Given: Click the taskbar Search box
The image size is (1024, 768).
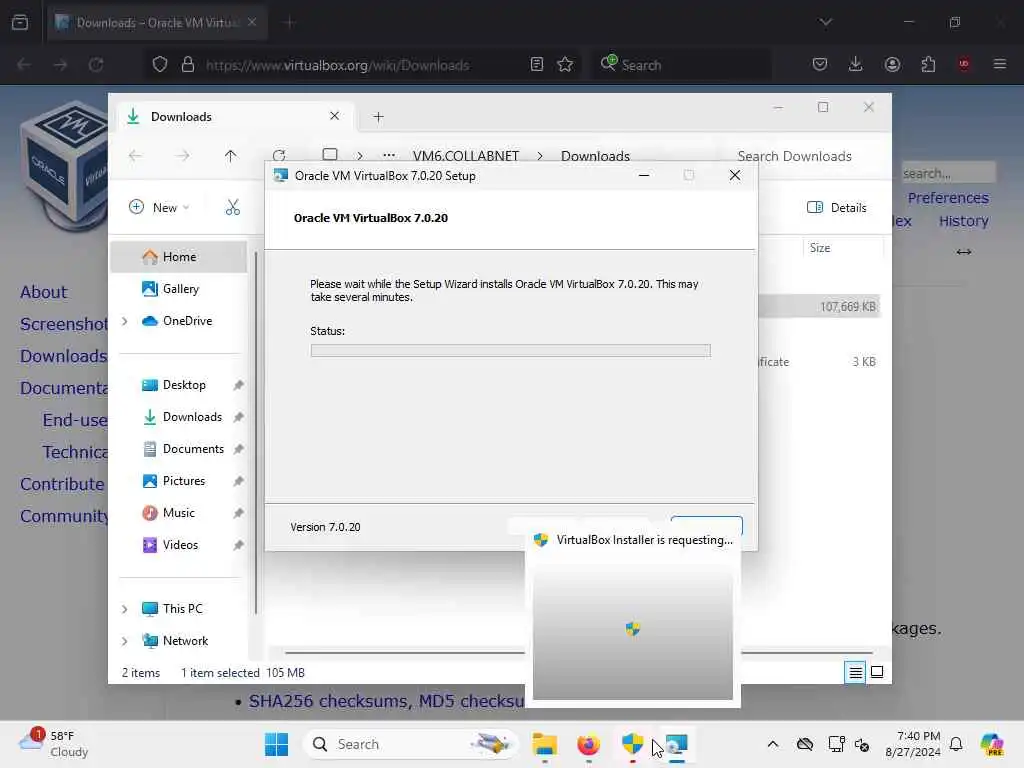Looking at the screenshot, I should coord(410,744).
